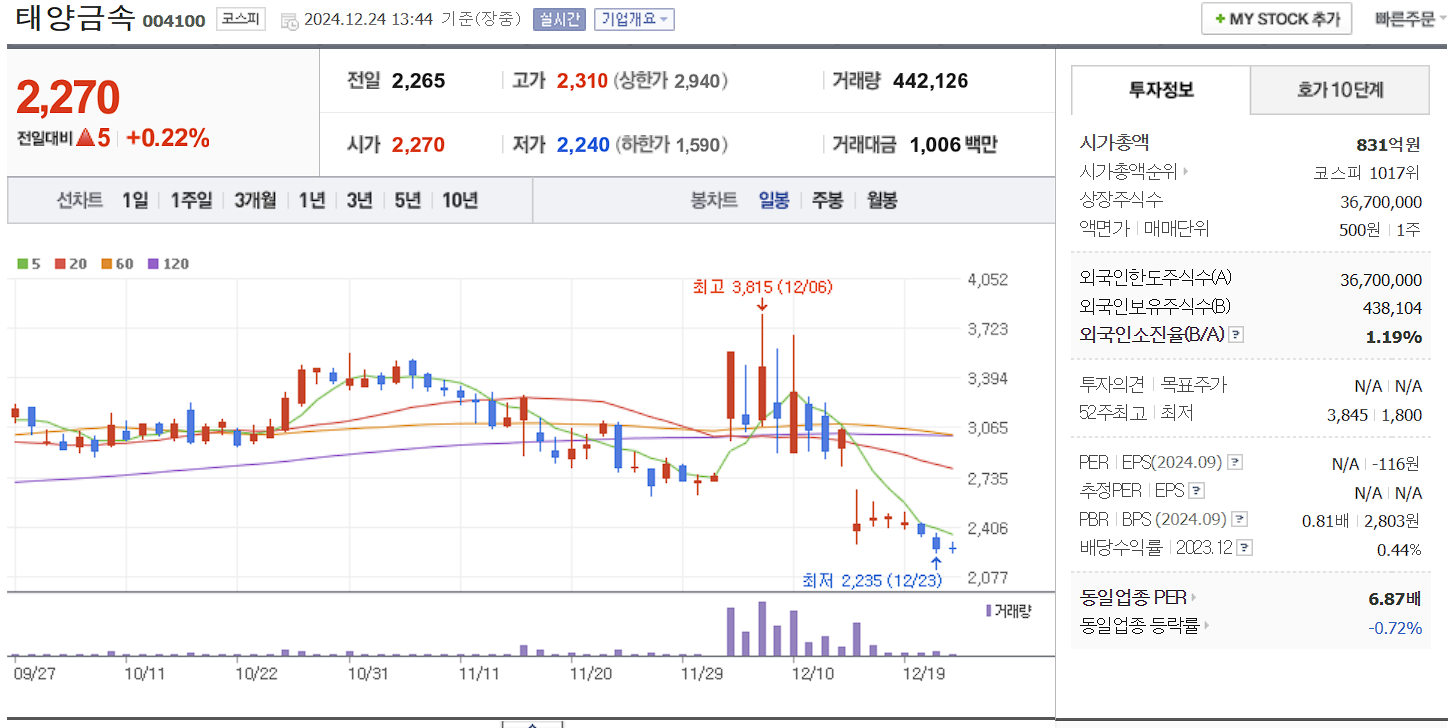Click the 거래량 legend icon below the chart
The width and height of the screenshot is (1450, 728).
(x=987, y=611)
